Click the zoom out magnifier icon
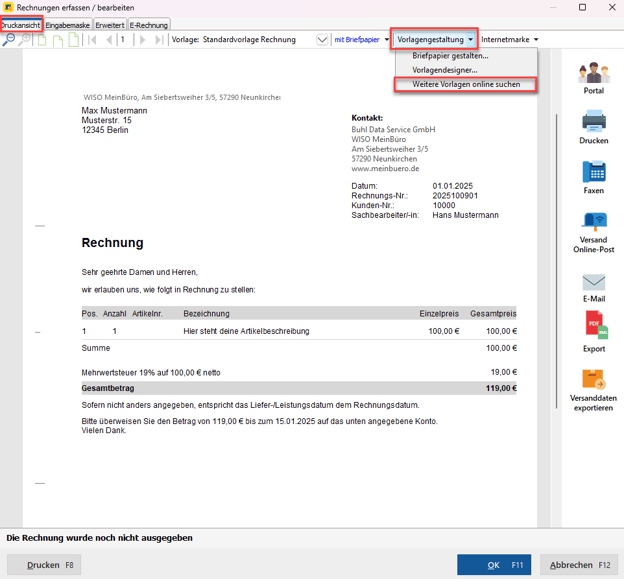Image resolution: width=624 pixels, height=579 pixels. [8, 39]
